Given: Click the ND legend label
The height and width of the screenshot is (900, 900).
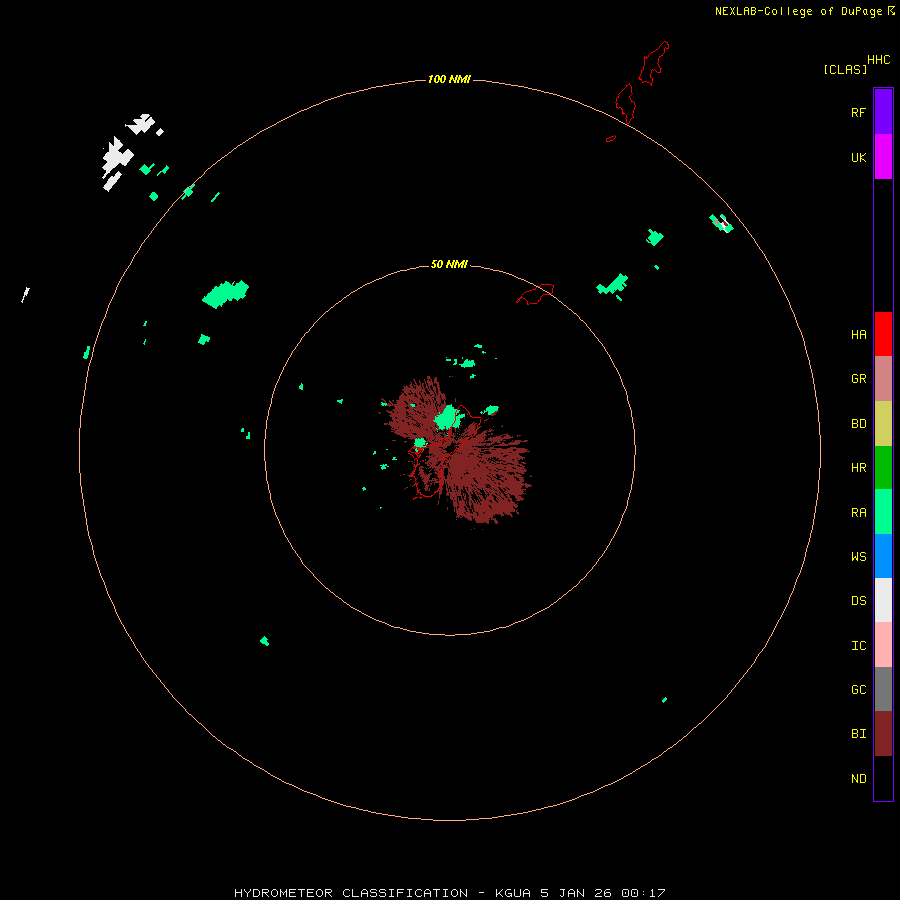Looking at the screenshot, I should [x=859, y=779].
